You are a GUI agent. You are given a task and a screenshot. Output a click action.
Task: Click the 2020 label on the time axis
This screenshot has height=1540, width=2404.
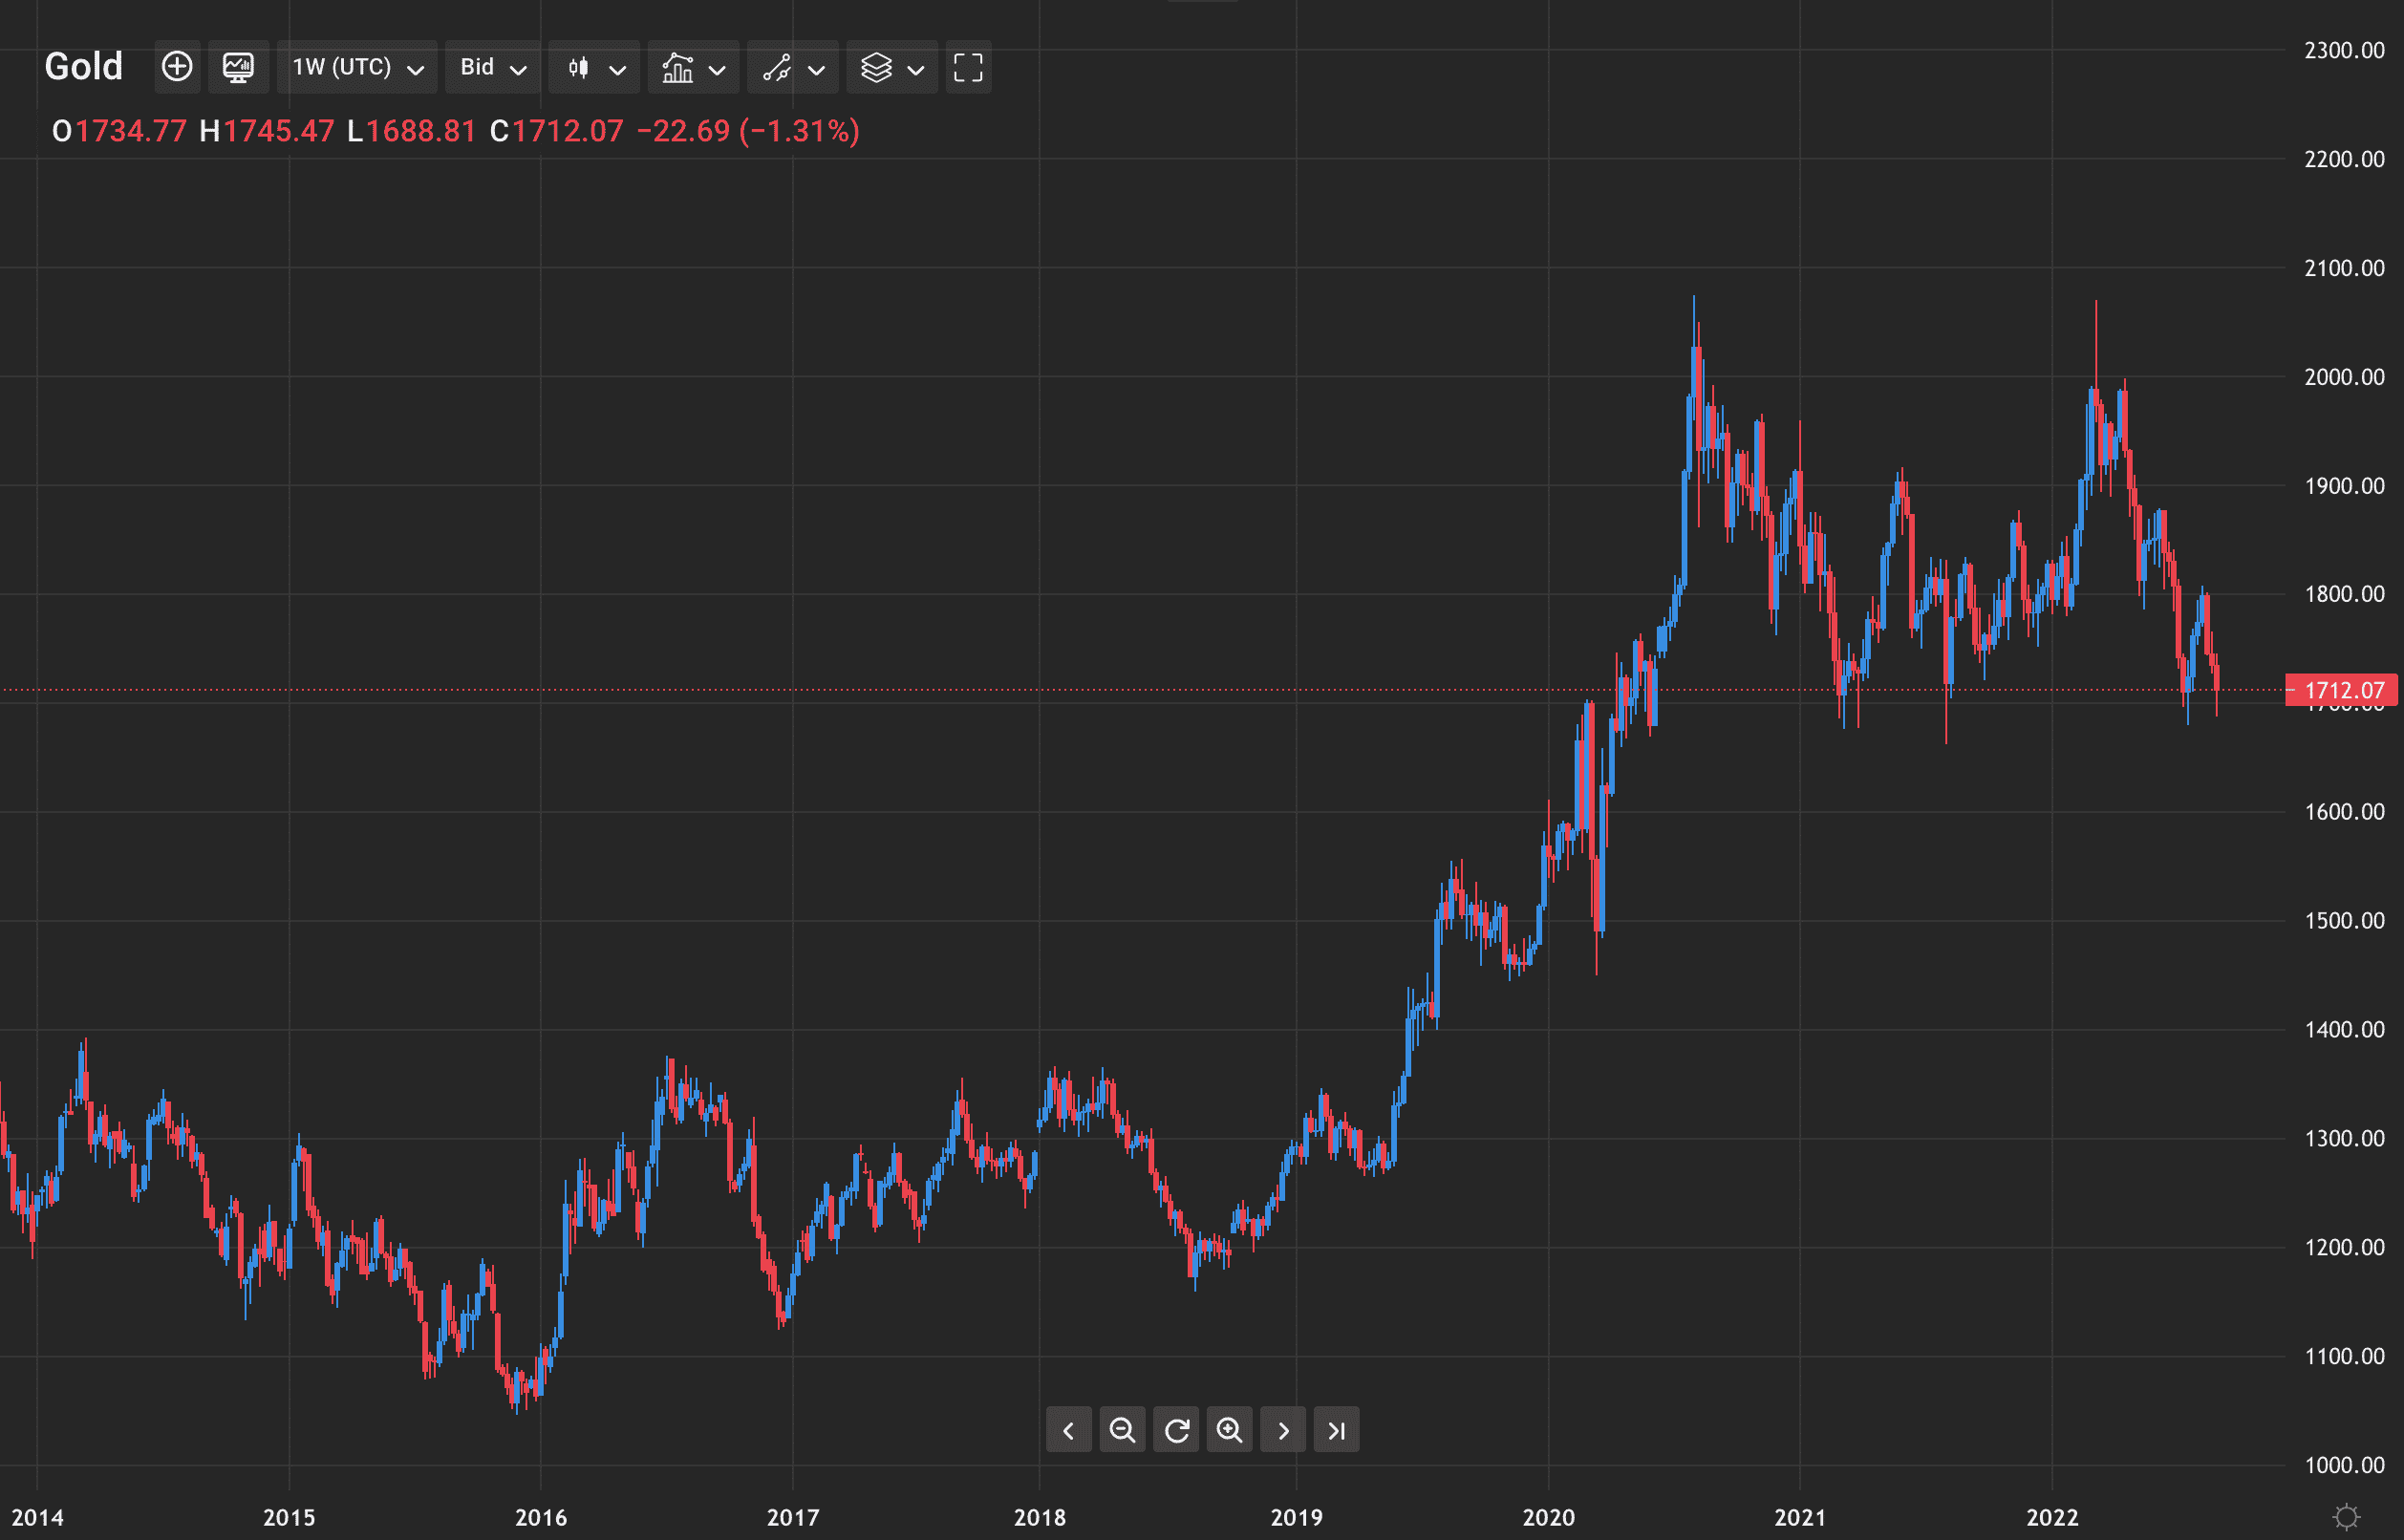[x=1548, y=1517]
